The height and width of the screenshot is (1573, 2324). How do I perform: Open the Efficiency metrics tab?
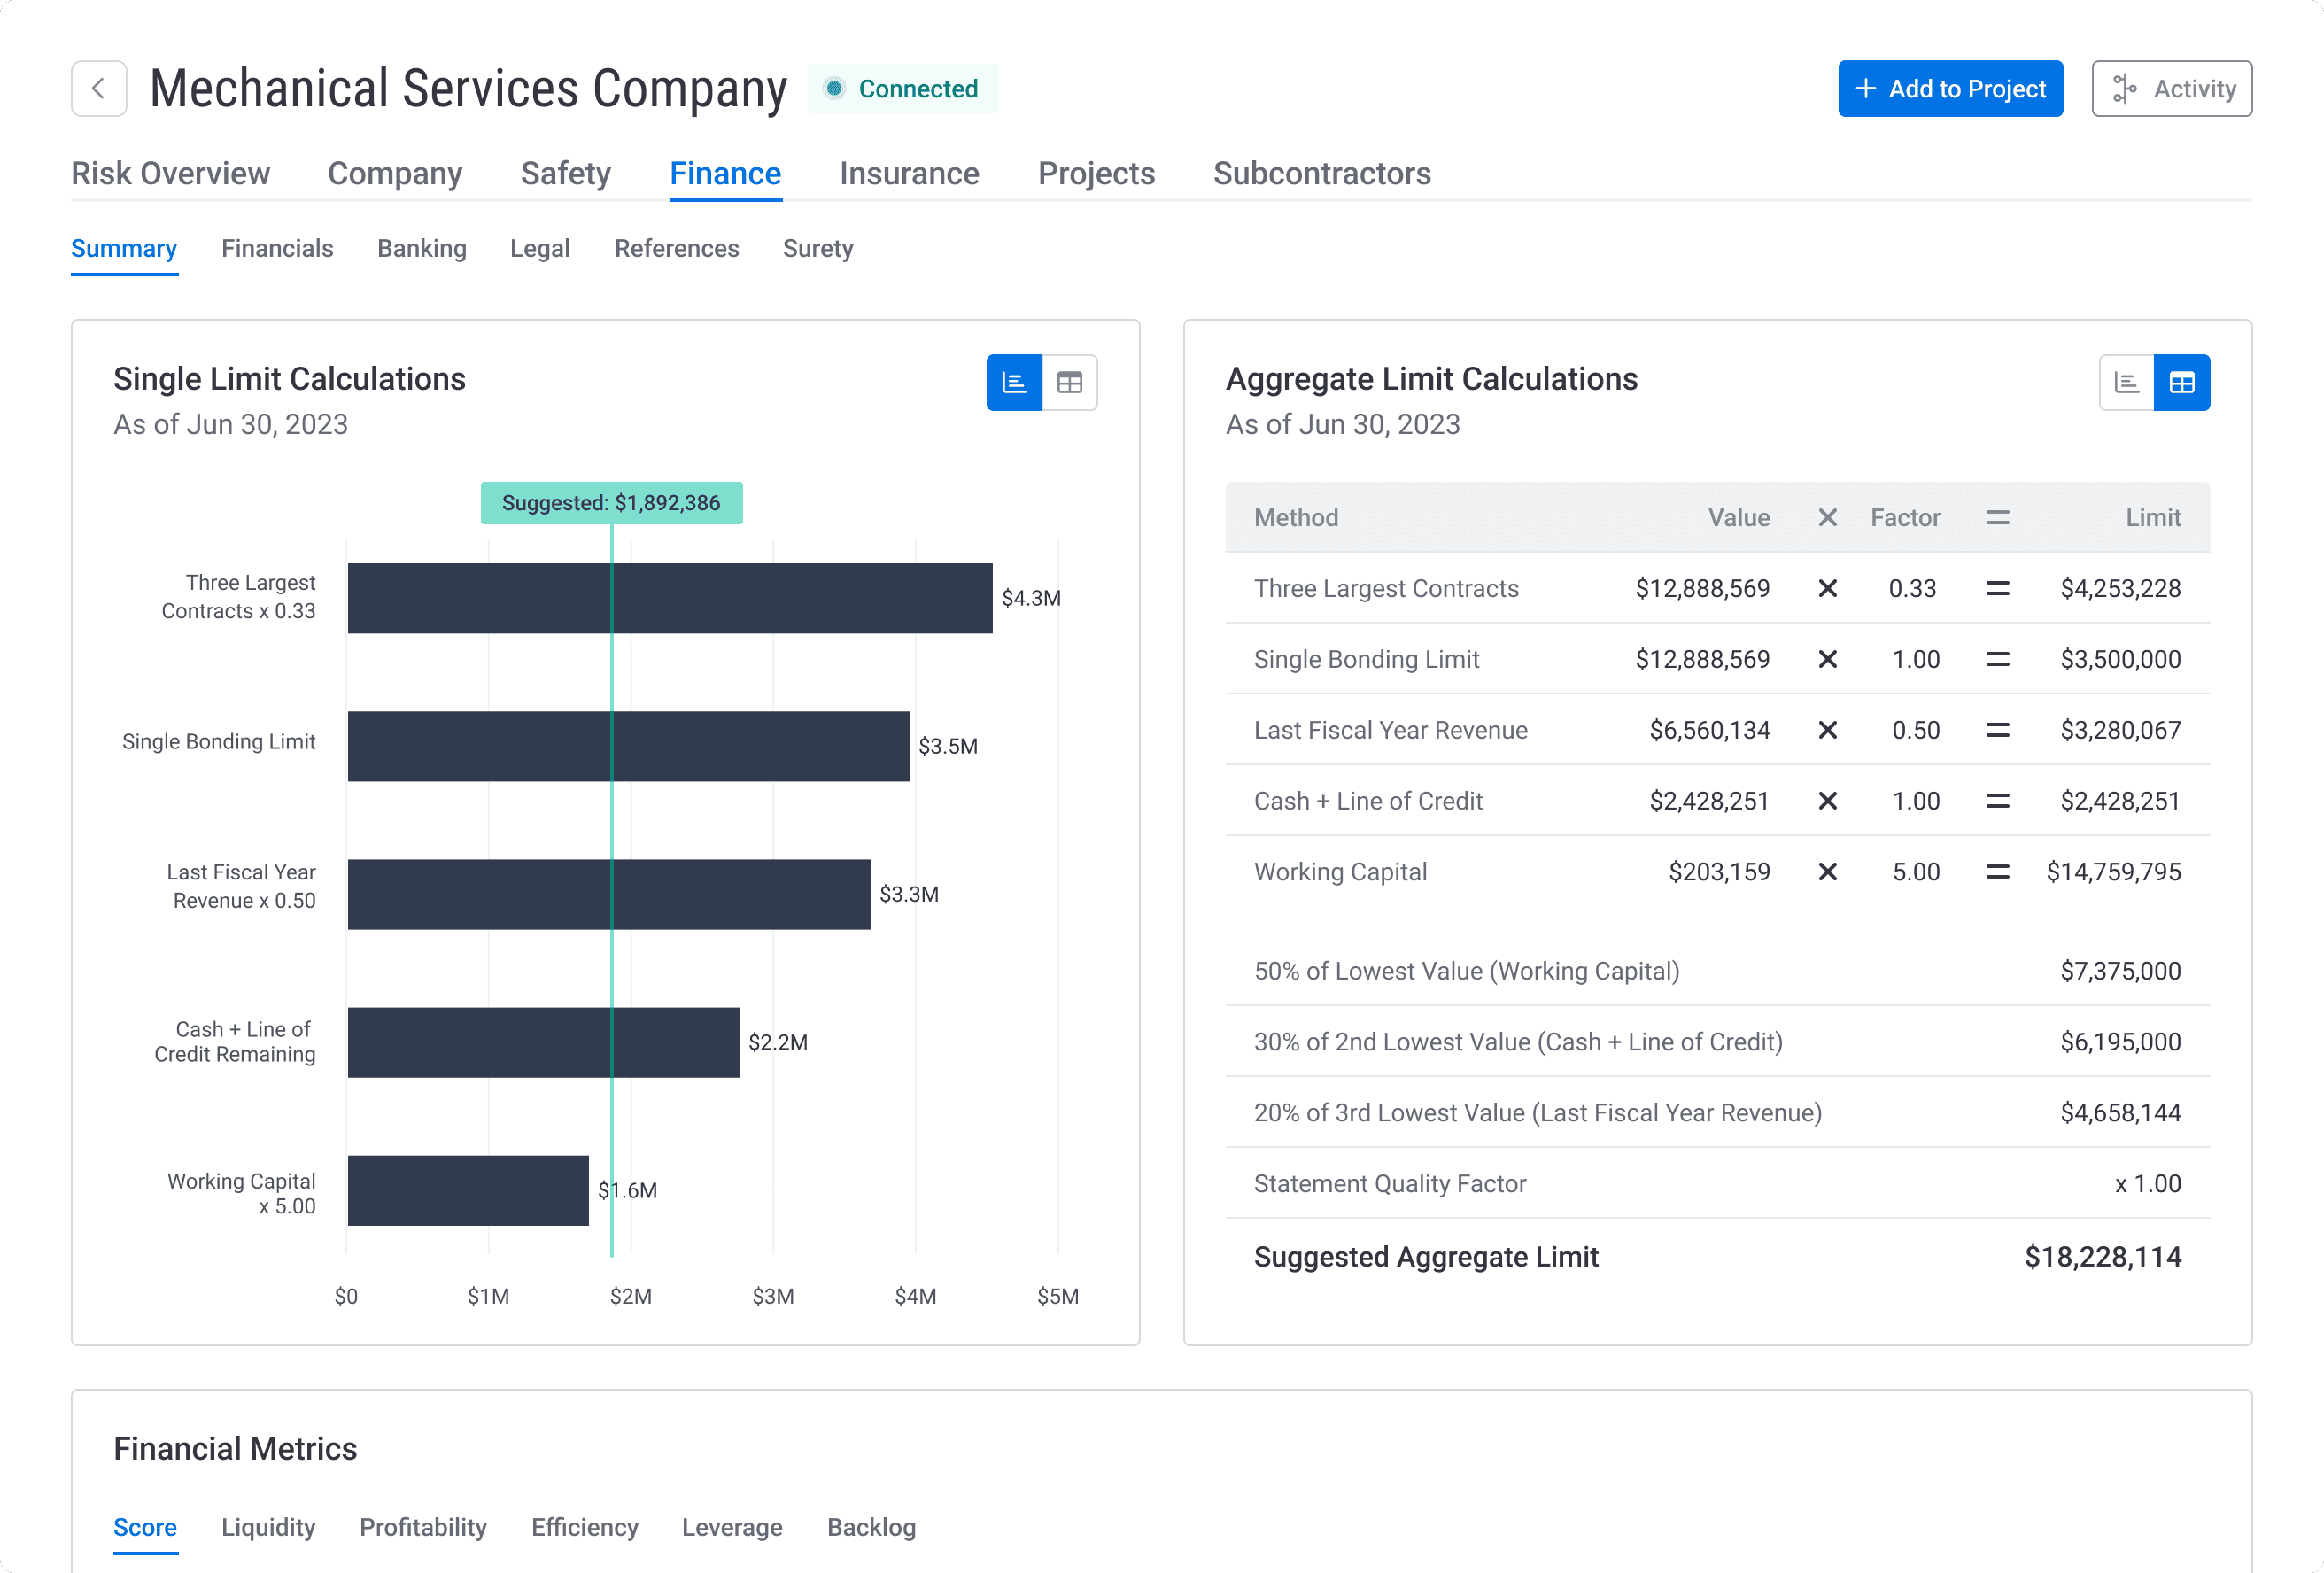(585, 1528)
